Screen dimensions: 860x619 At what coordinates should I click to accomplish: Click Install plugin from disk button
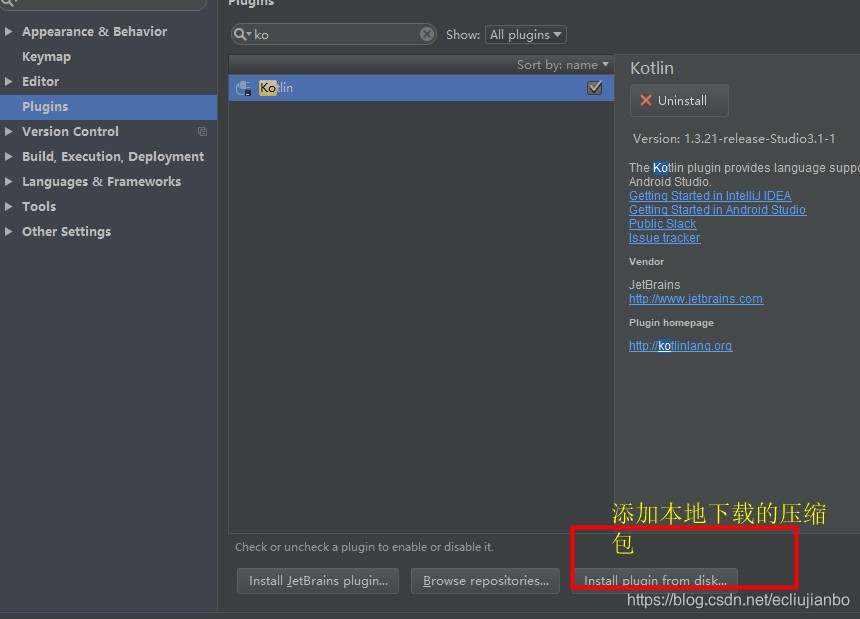(x=655, y=581)
